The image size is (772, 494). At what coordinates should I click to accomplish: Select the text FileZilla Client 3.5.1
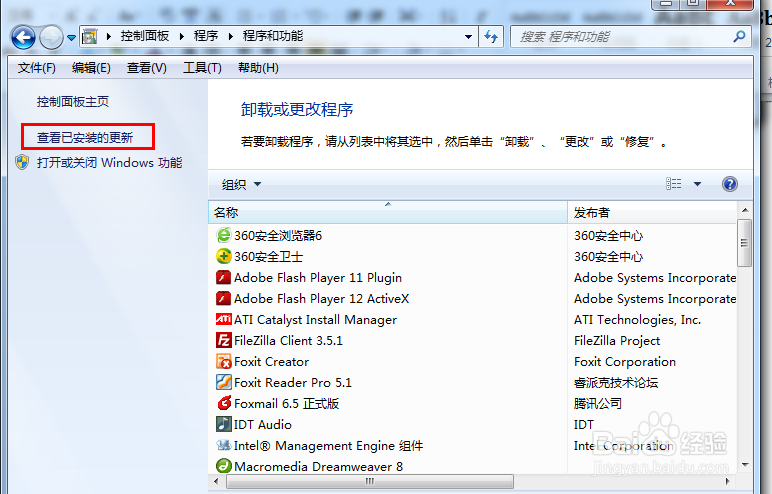pos(289,340)
